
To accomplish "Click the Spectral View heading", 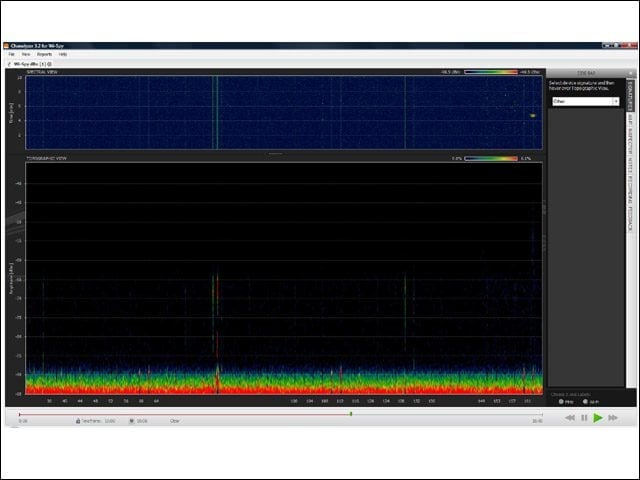I will (x=42, y=72).
